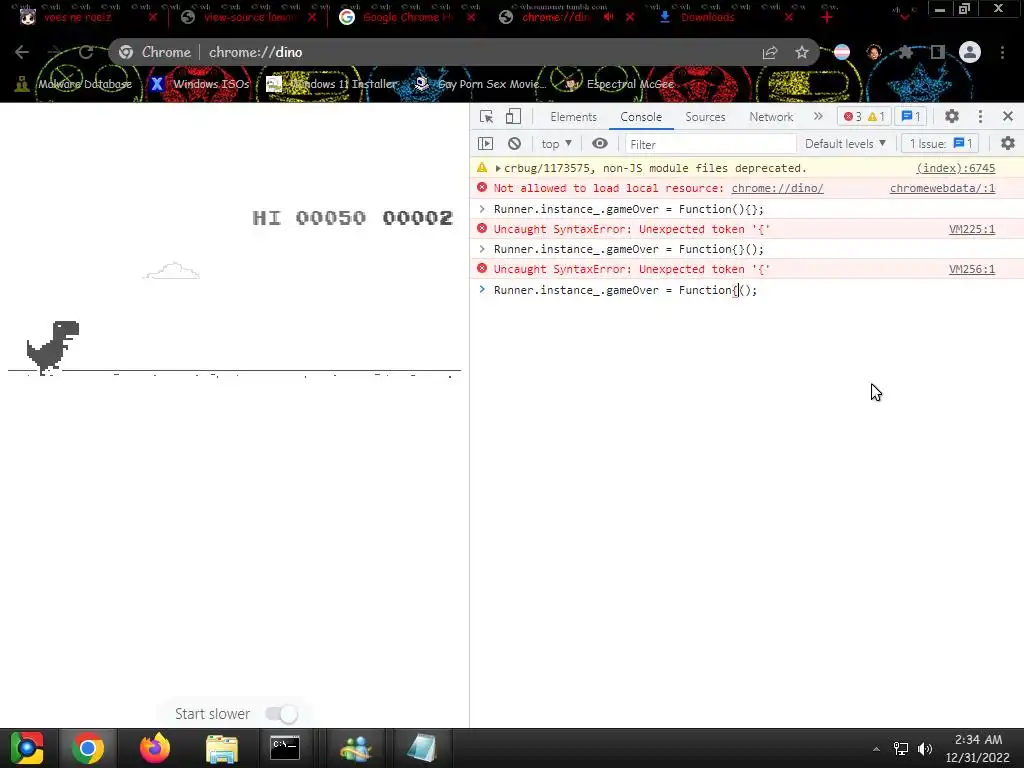Reload the chrome://dino page

(86, 52)
